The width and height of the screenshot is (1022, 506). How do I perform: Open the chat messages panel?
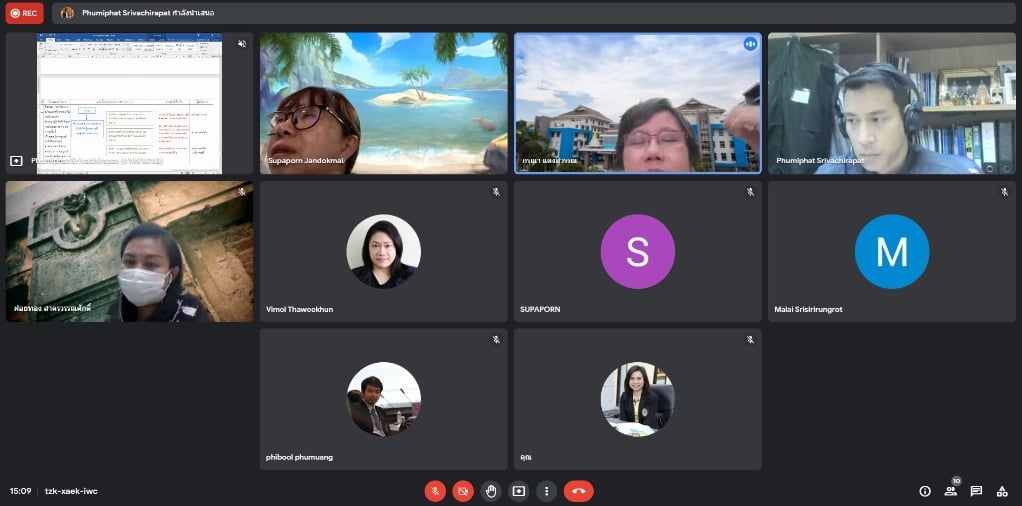976,491
